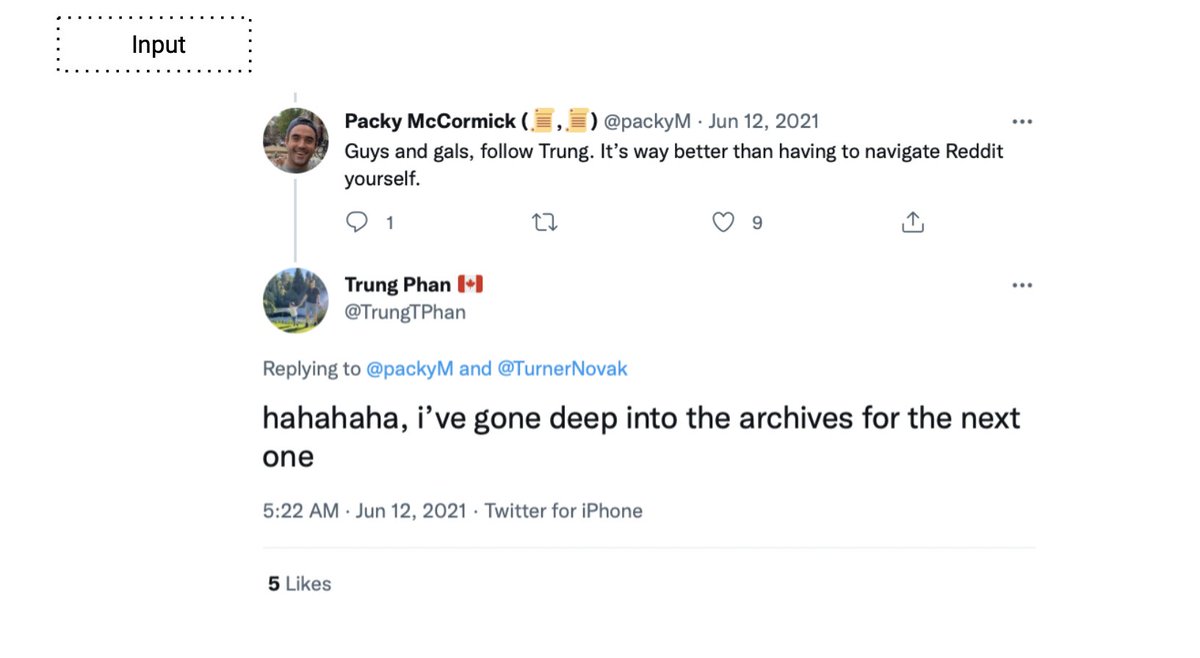Screen dimensions: 1200x658
Task: Open more options on Packy's tweet
Action: tap(1022, 122)
